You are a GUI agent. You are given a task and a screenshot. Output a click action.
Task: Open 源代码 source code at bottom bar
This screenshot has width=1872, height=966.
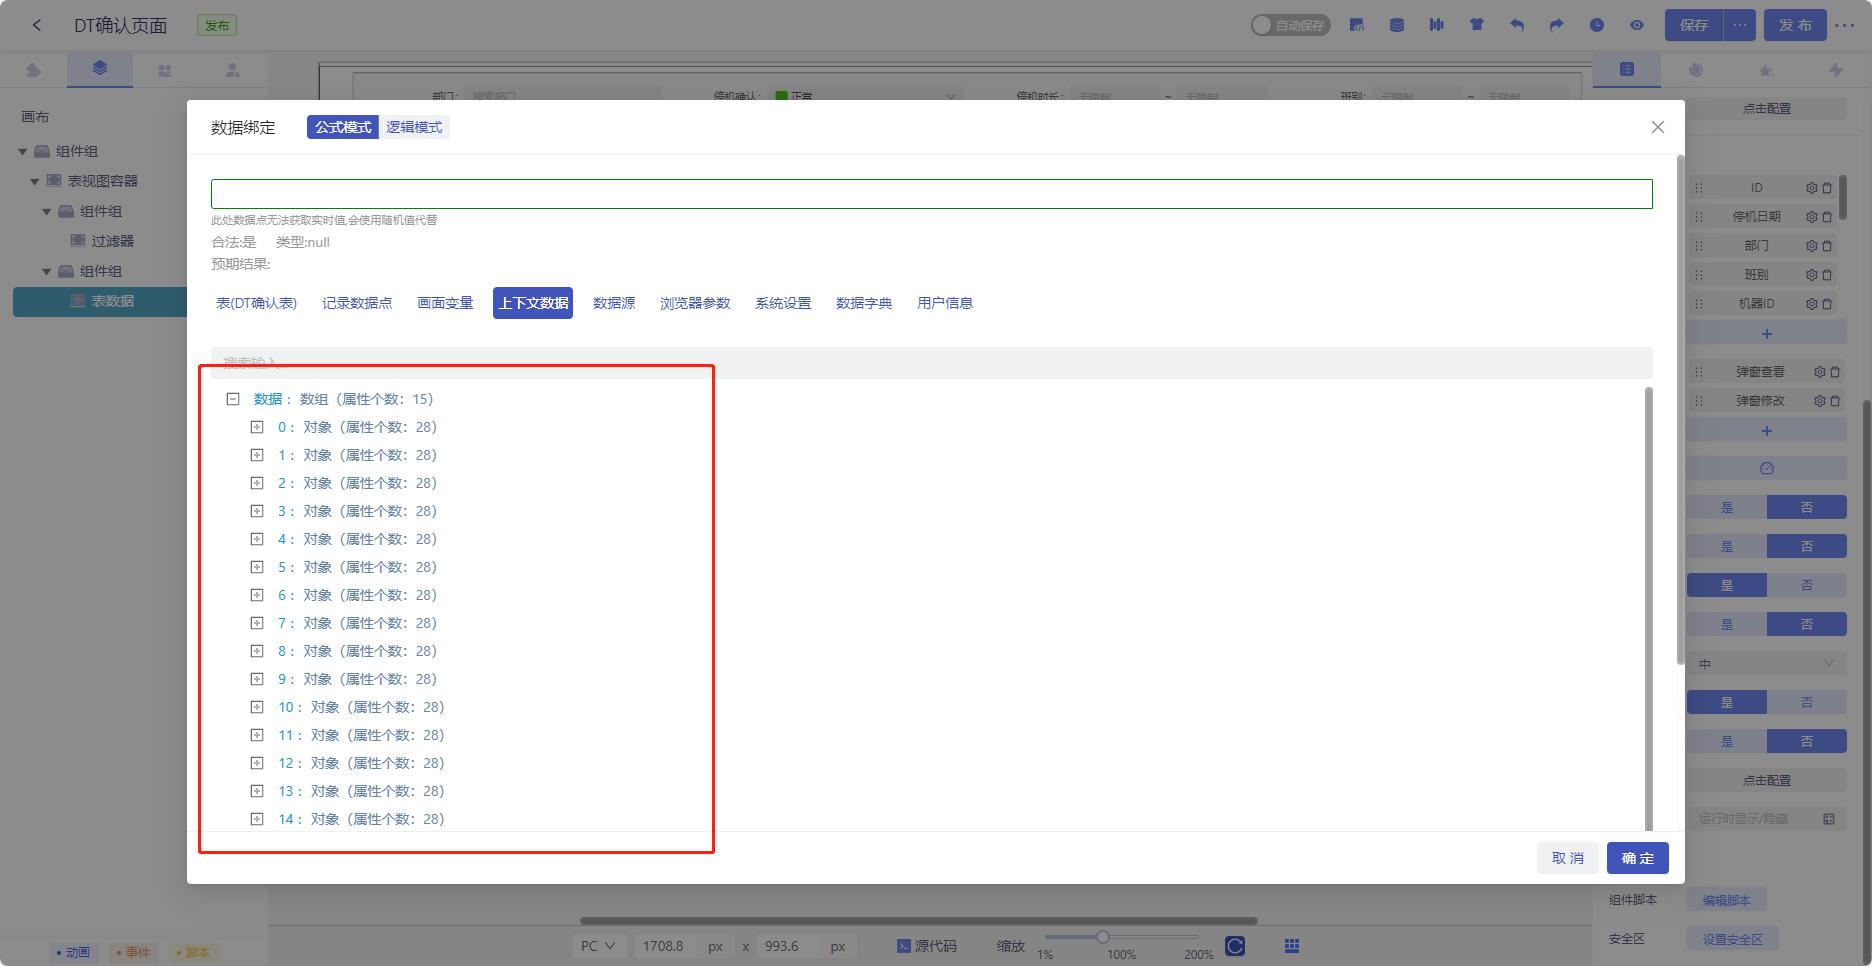(x=927, y=946)
